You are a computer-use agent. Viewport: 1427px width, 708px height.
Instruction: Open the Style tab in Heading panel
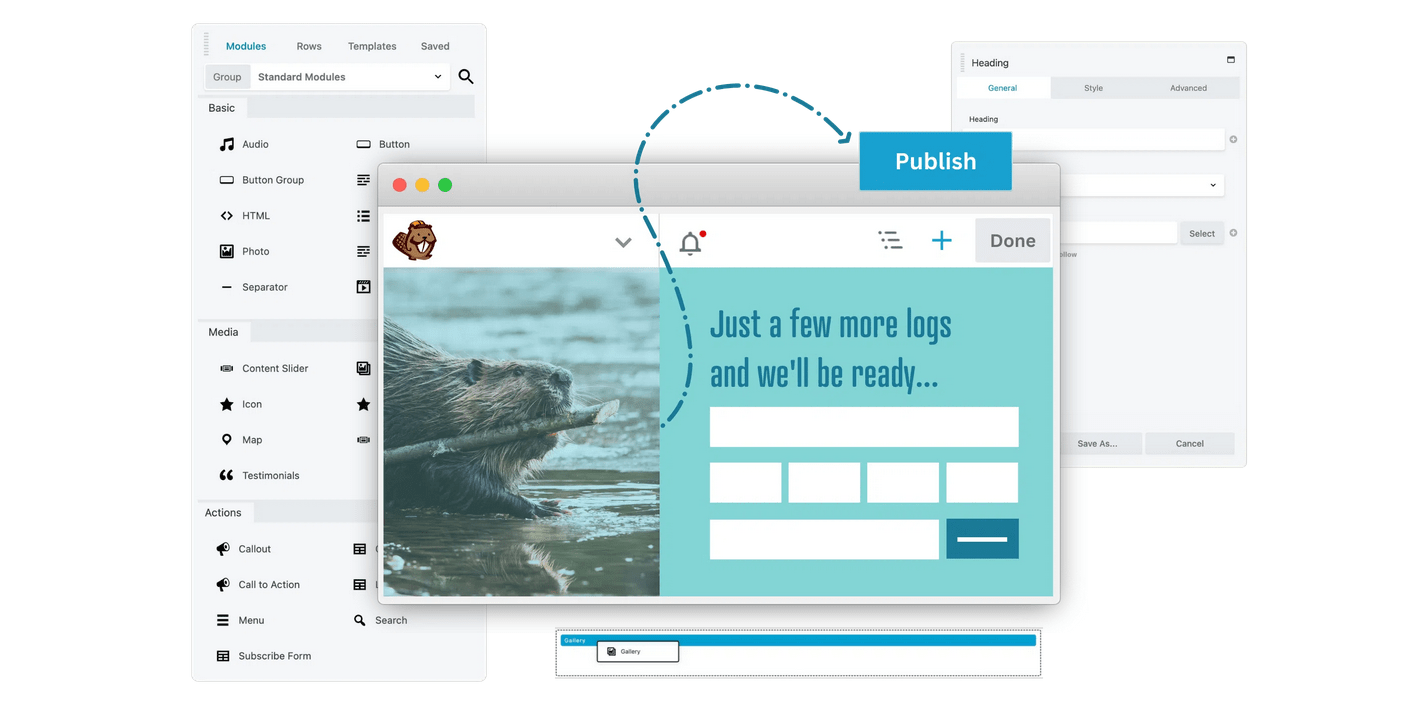point(1093,88)
